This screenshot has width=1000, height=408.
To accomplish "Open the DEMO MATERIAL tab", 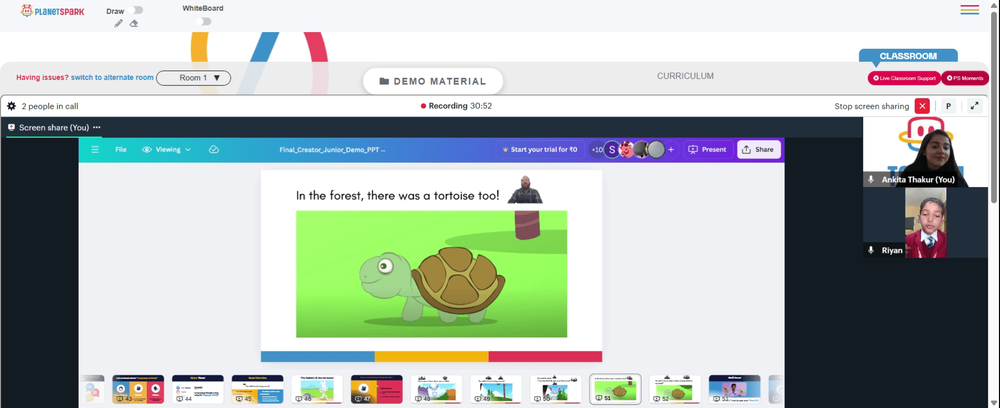I will (433, 82).
